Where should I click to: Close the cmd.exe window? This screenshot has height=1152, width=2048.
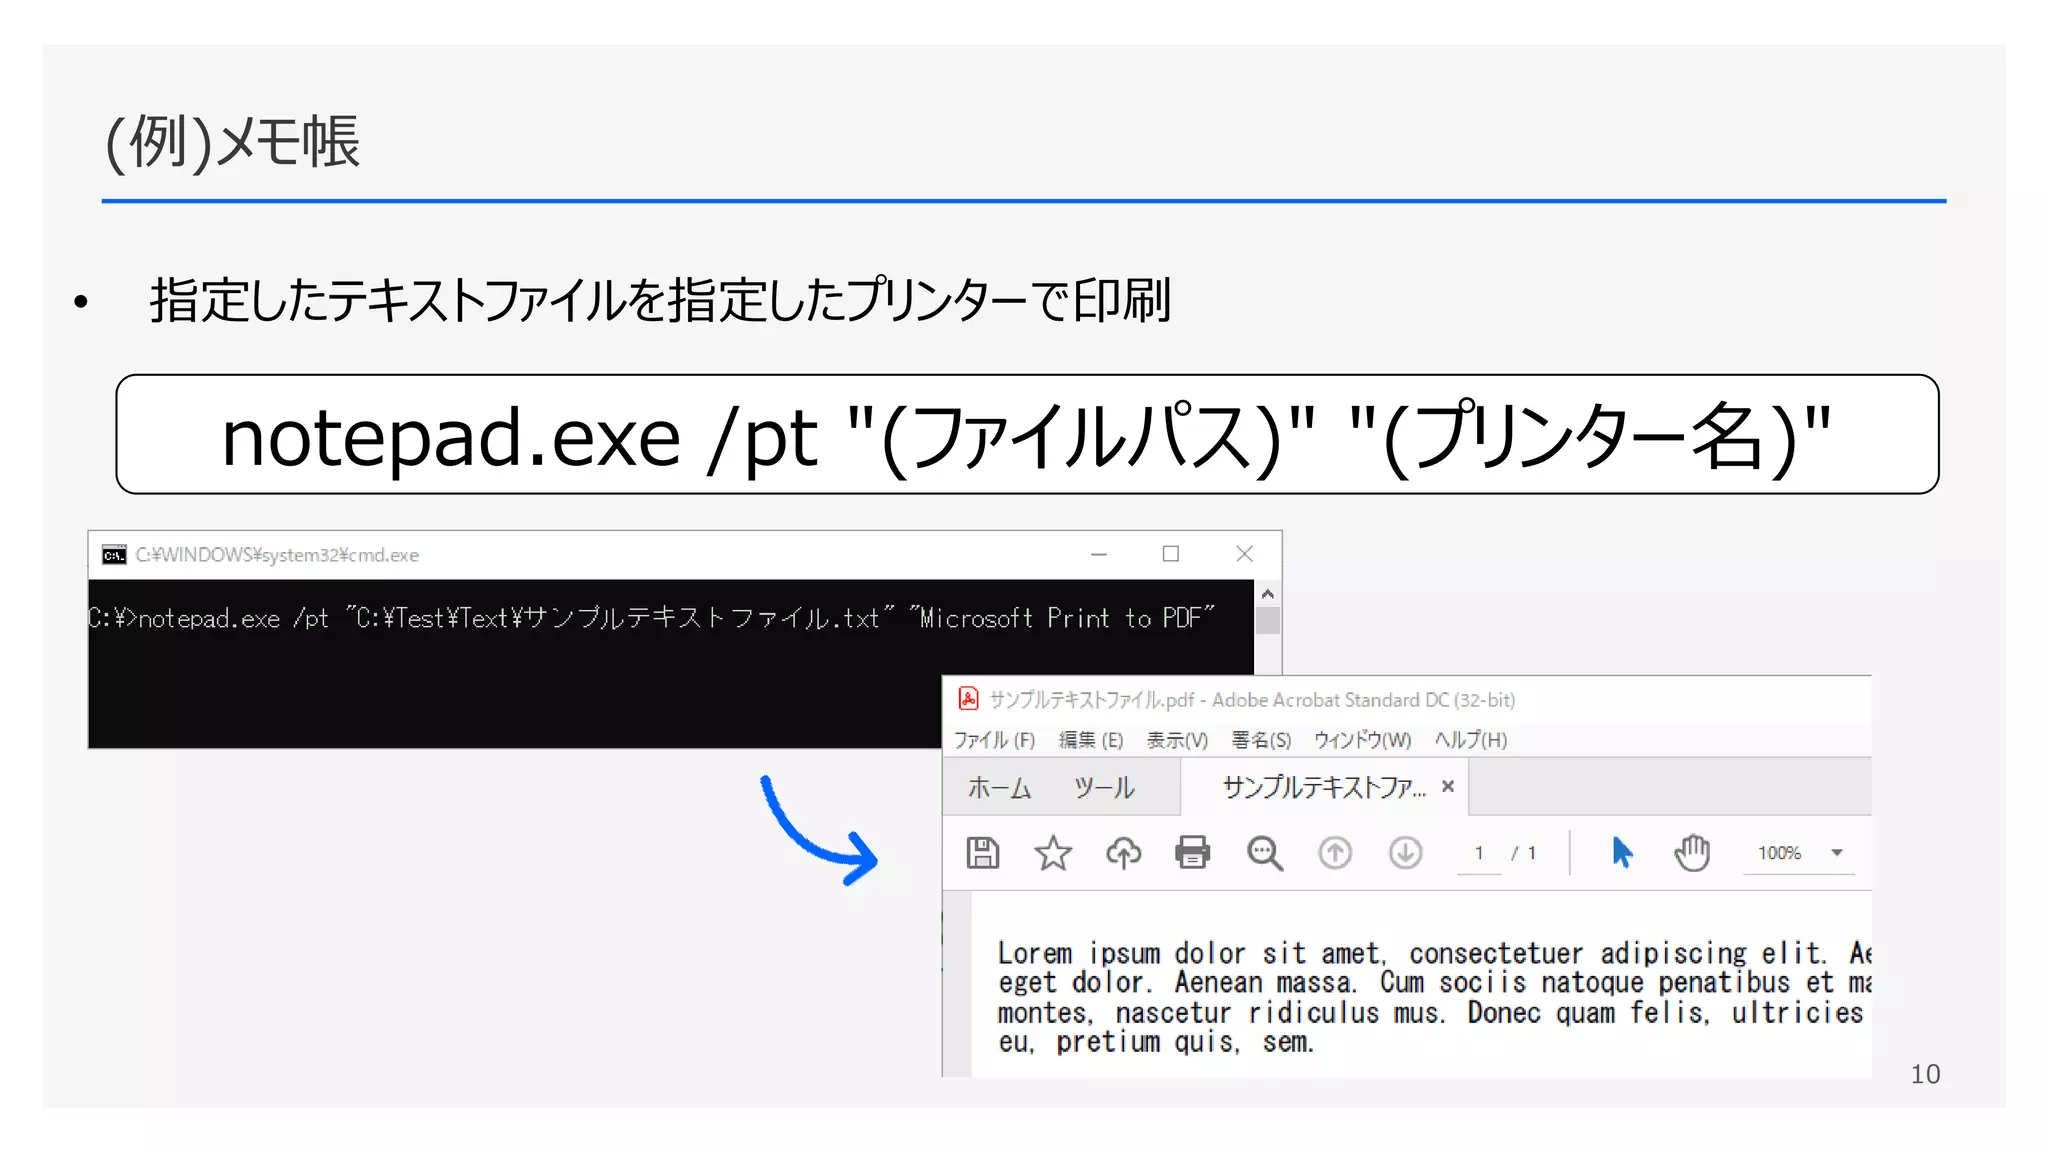click(x=1244, y=554)
